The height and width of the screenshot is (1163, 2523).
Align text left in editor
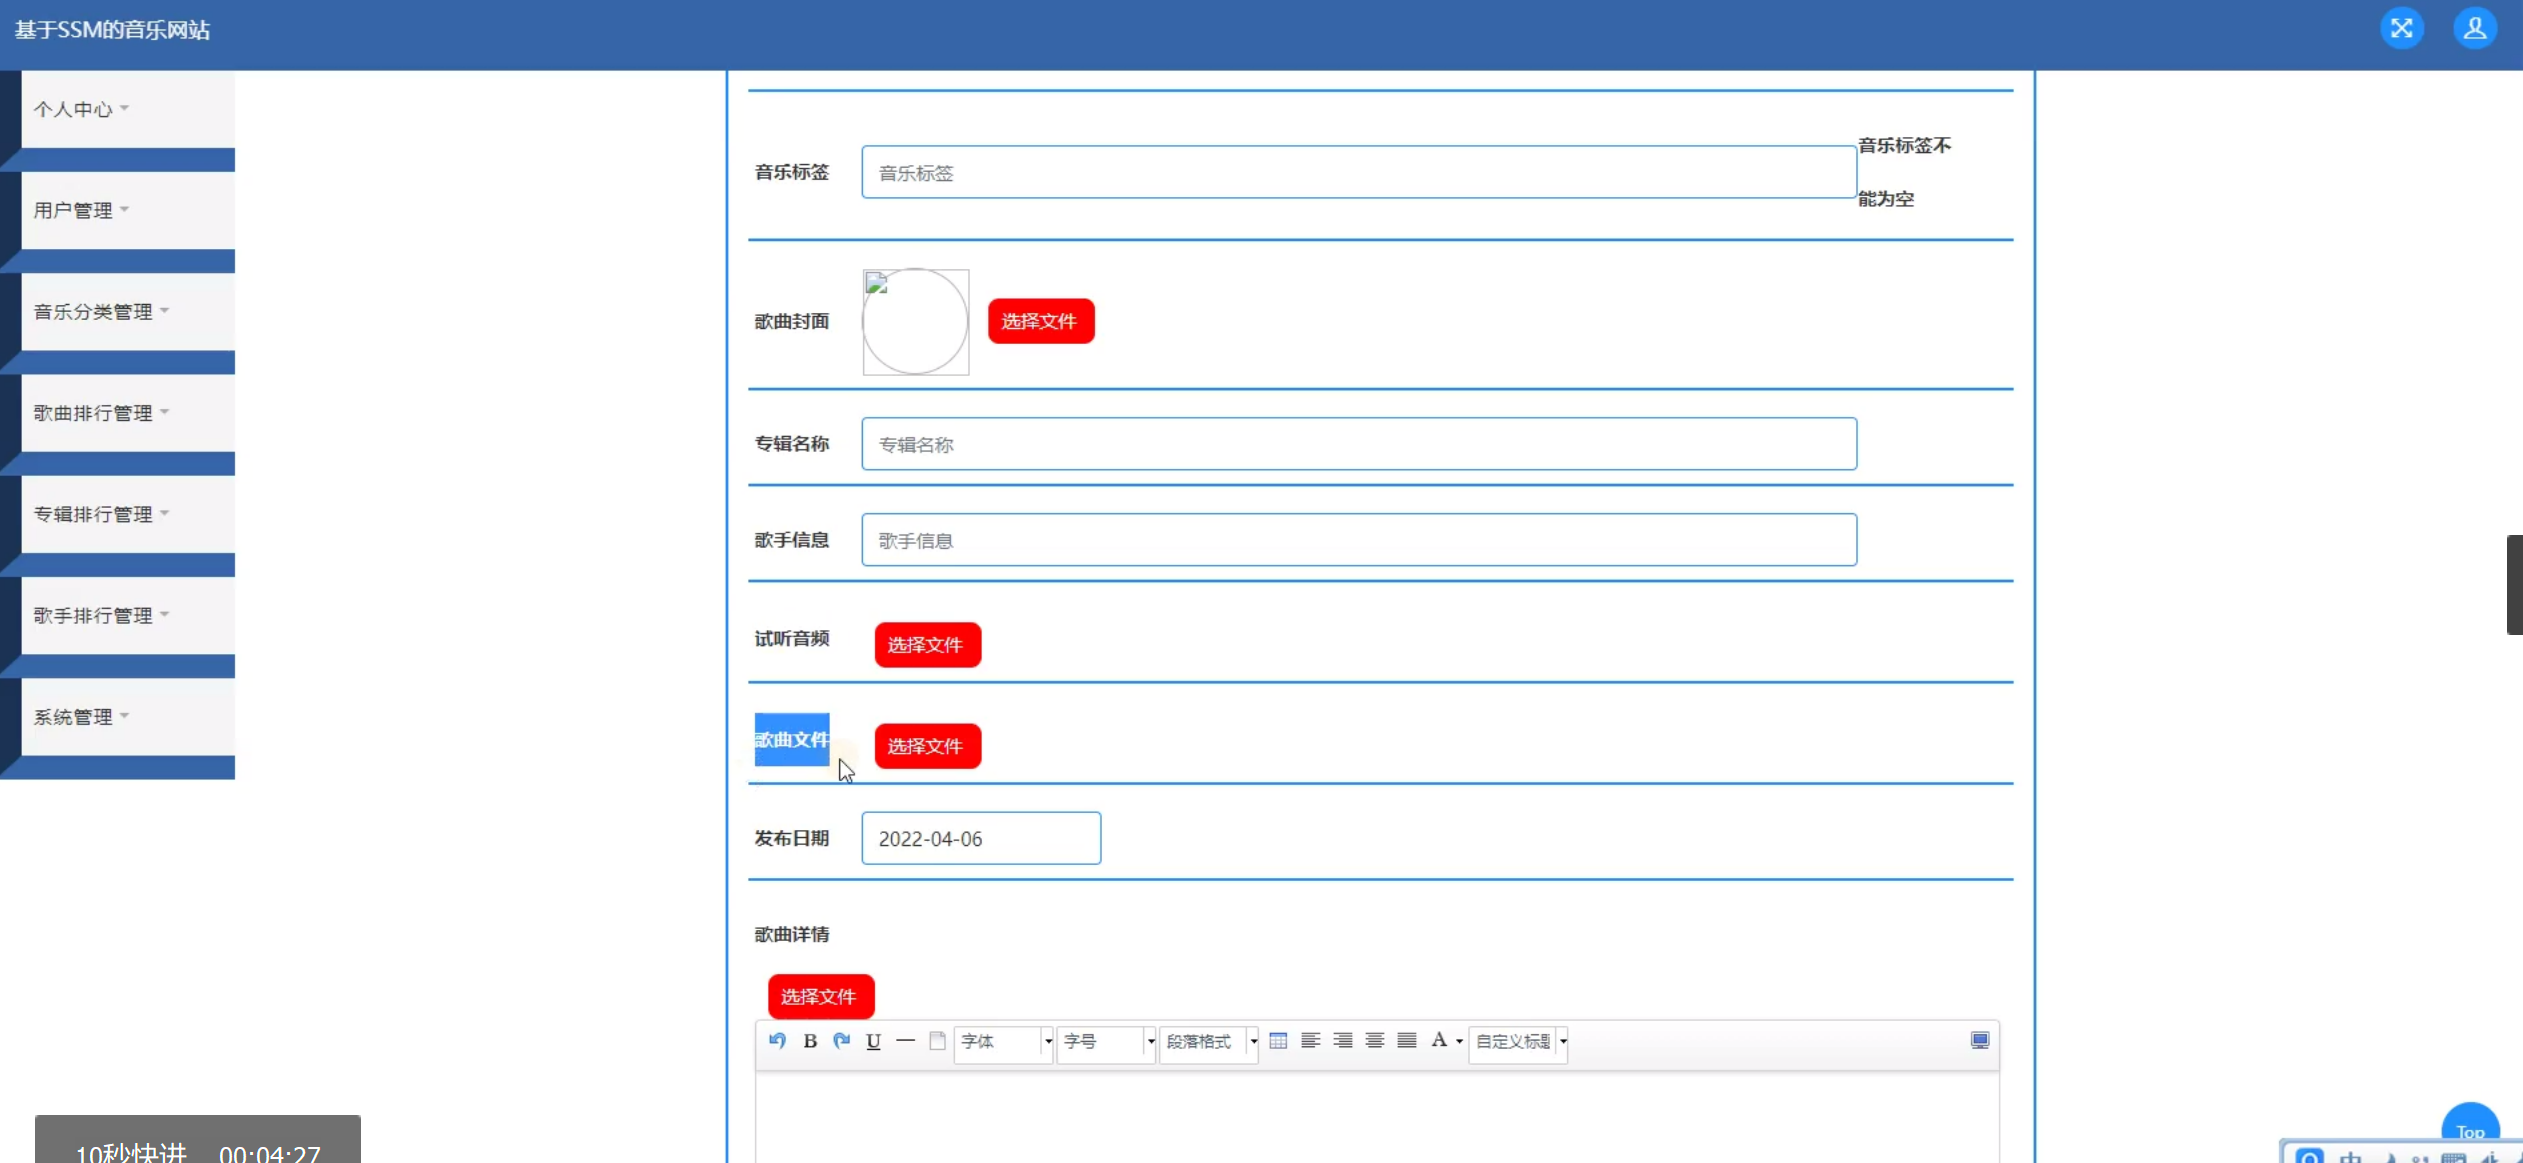point(1310,1041)
